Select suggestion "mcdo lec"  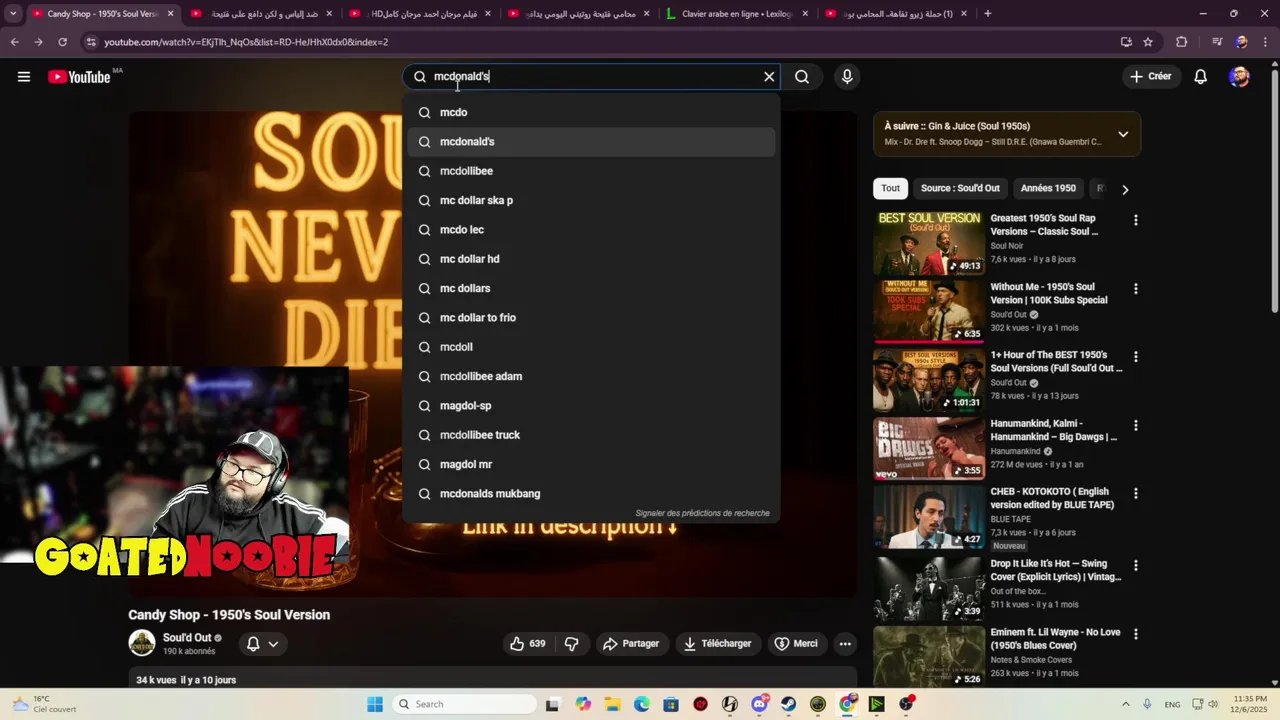(x=591, y=230)
